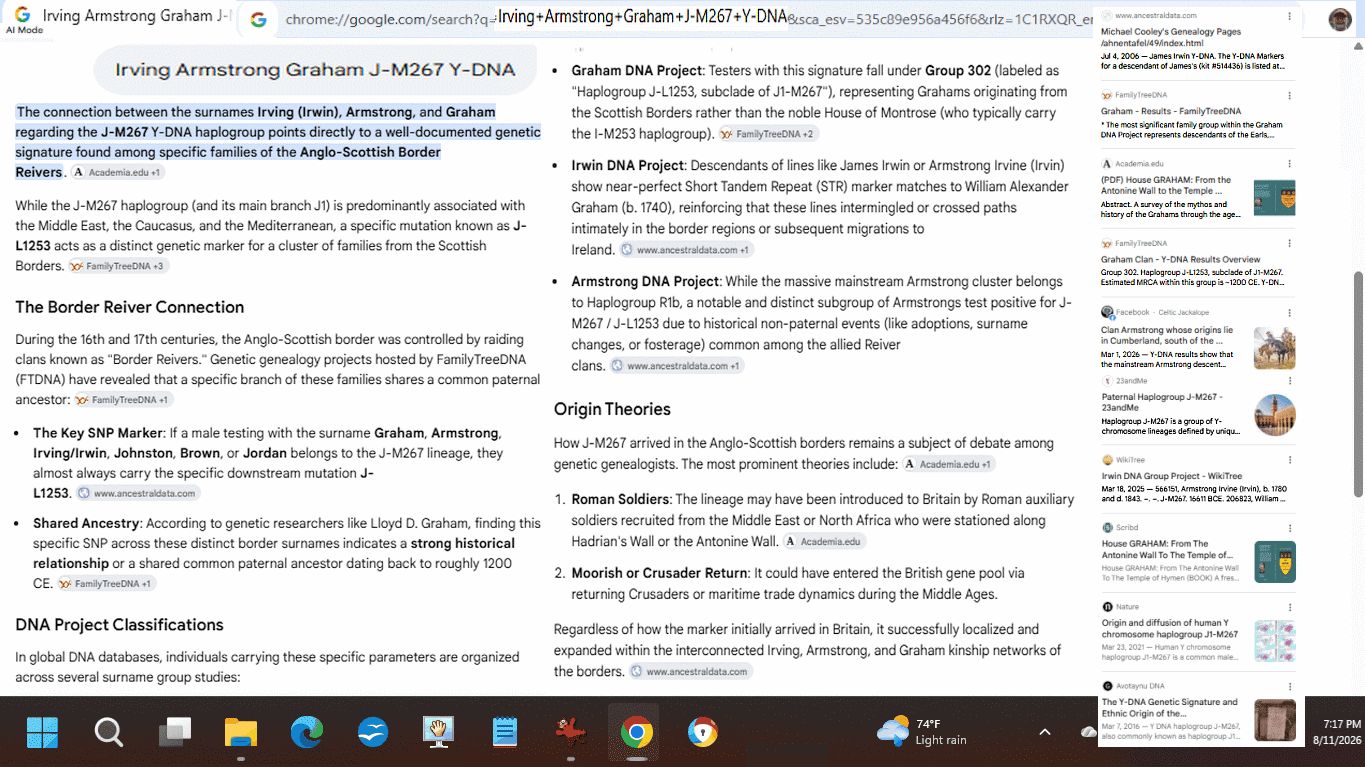
Task: Open Academia.edu +1 chip under Origin Theories
Action: click(949, 464)
